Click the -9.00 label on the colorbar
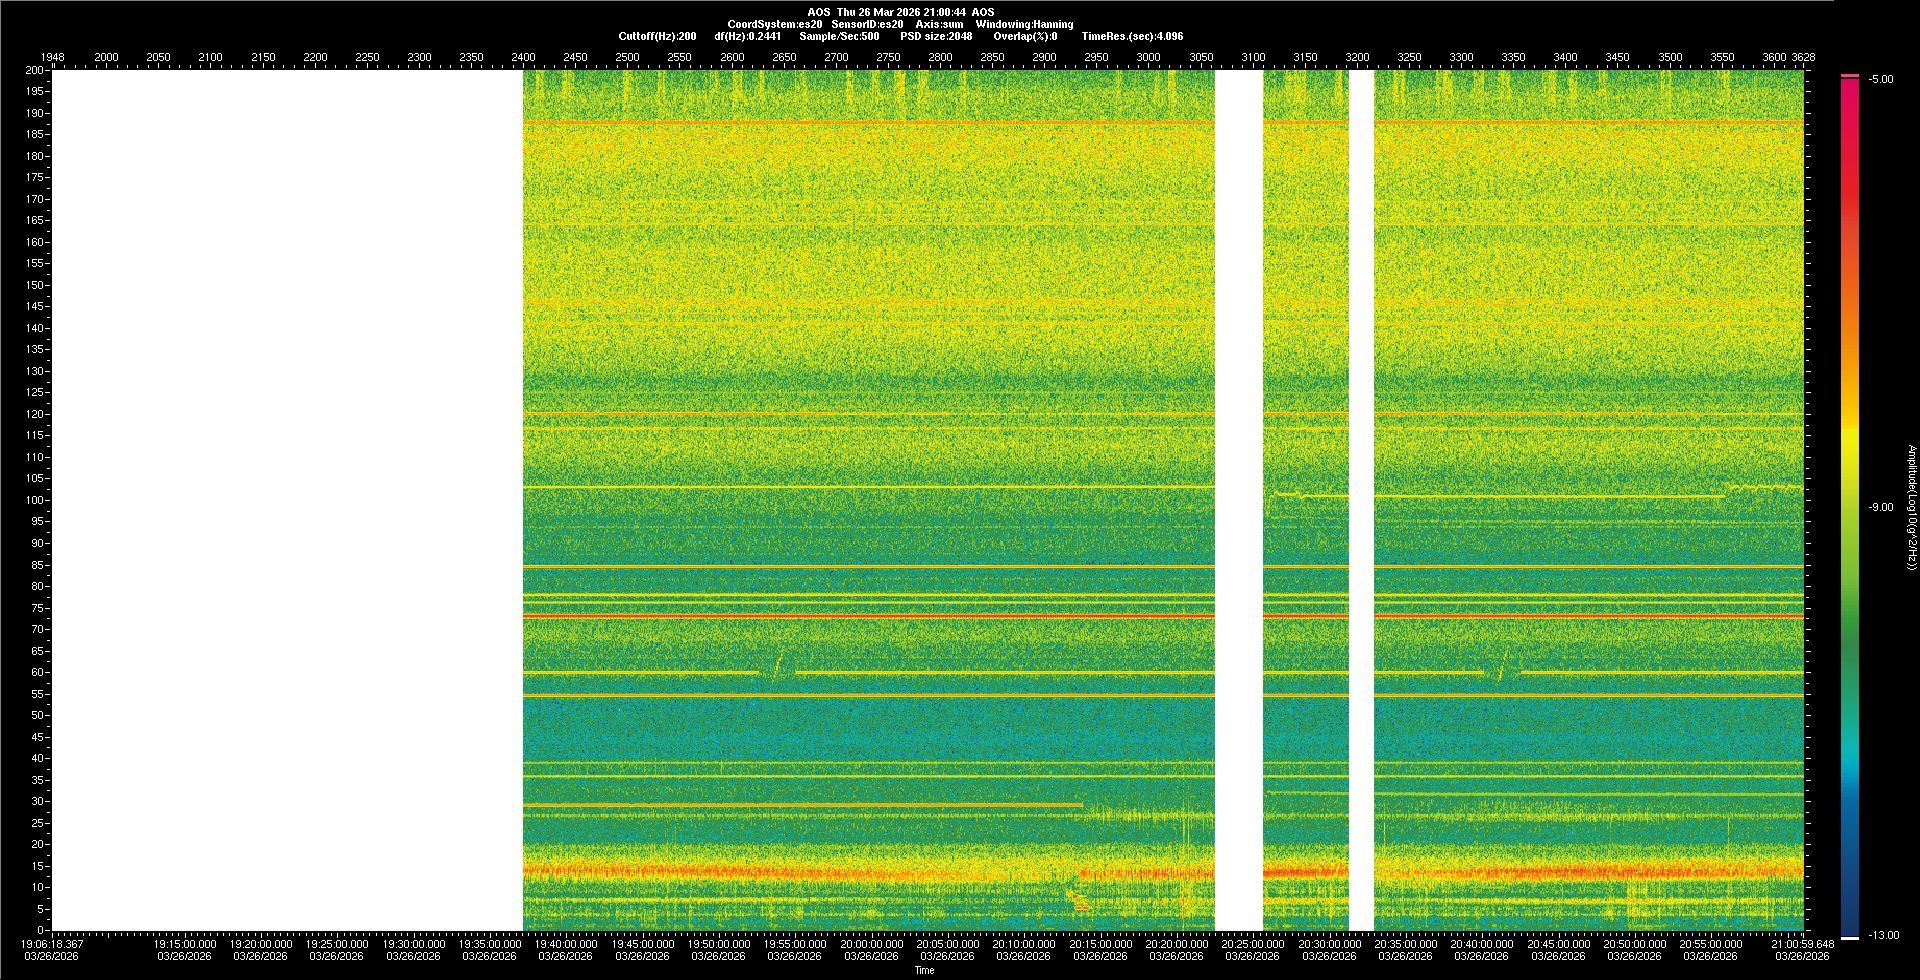Image resolution: width=1920 pixels, height=980 pixels. (1880, 507)
